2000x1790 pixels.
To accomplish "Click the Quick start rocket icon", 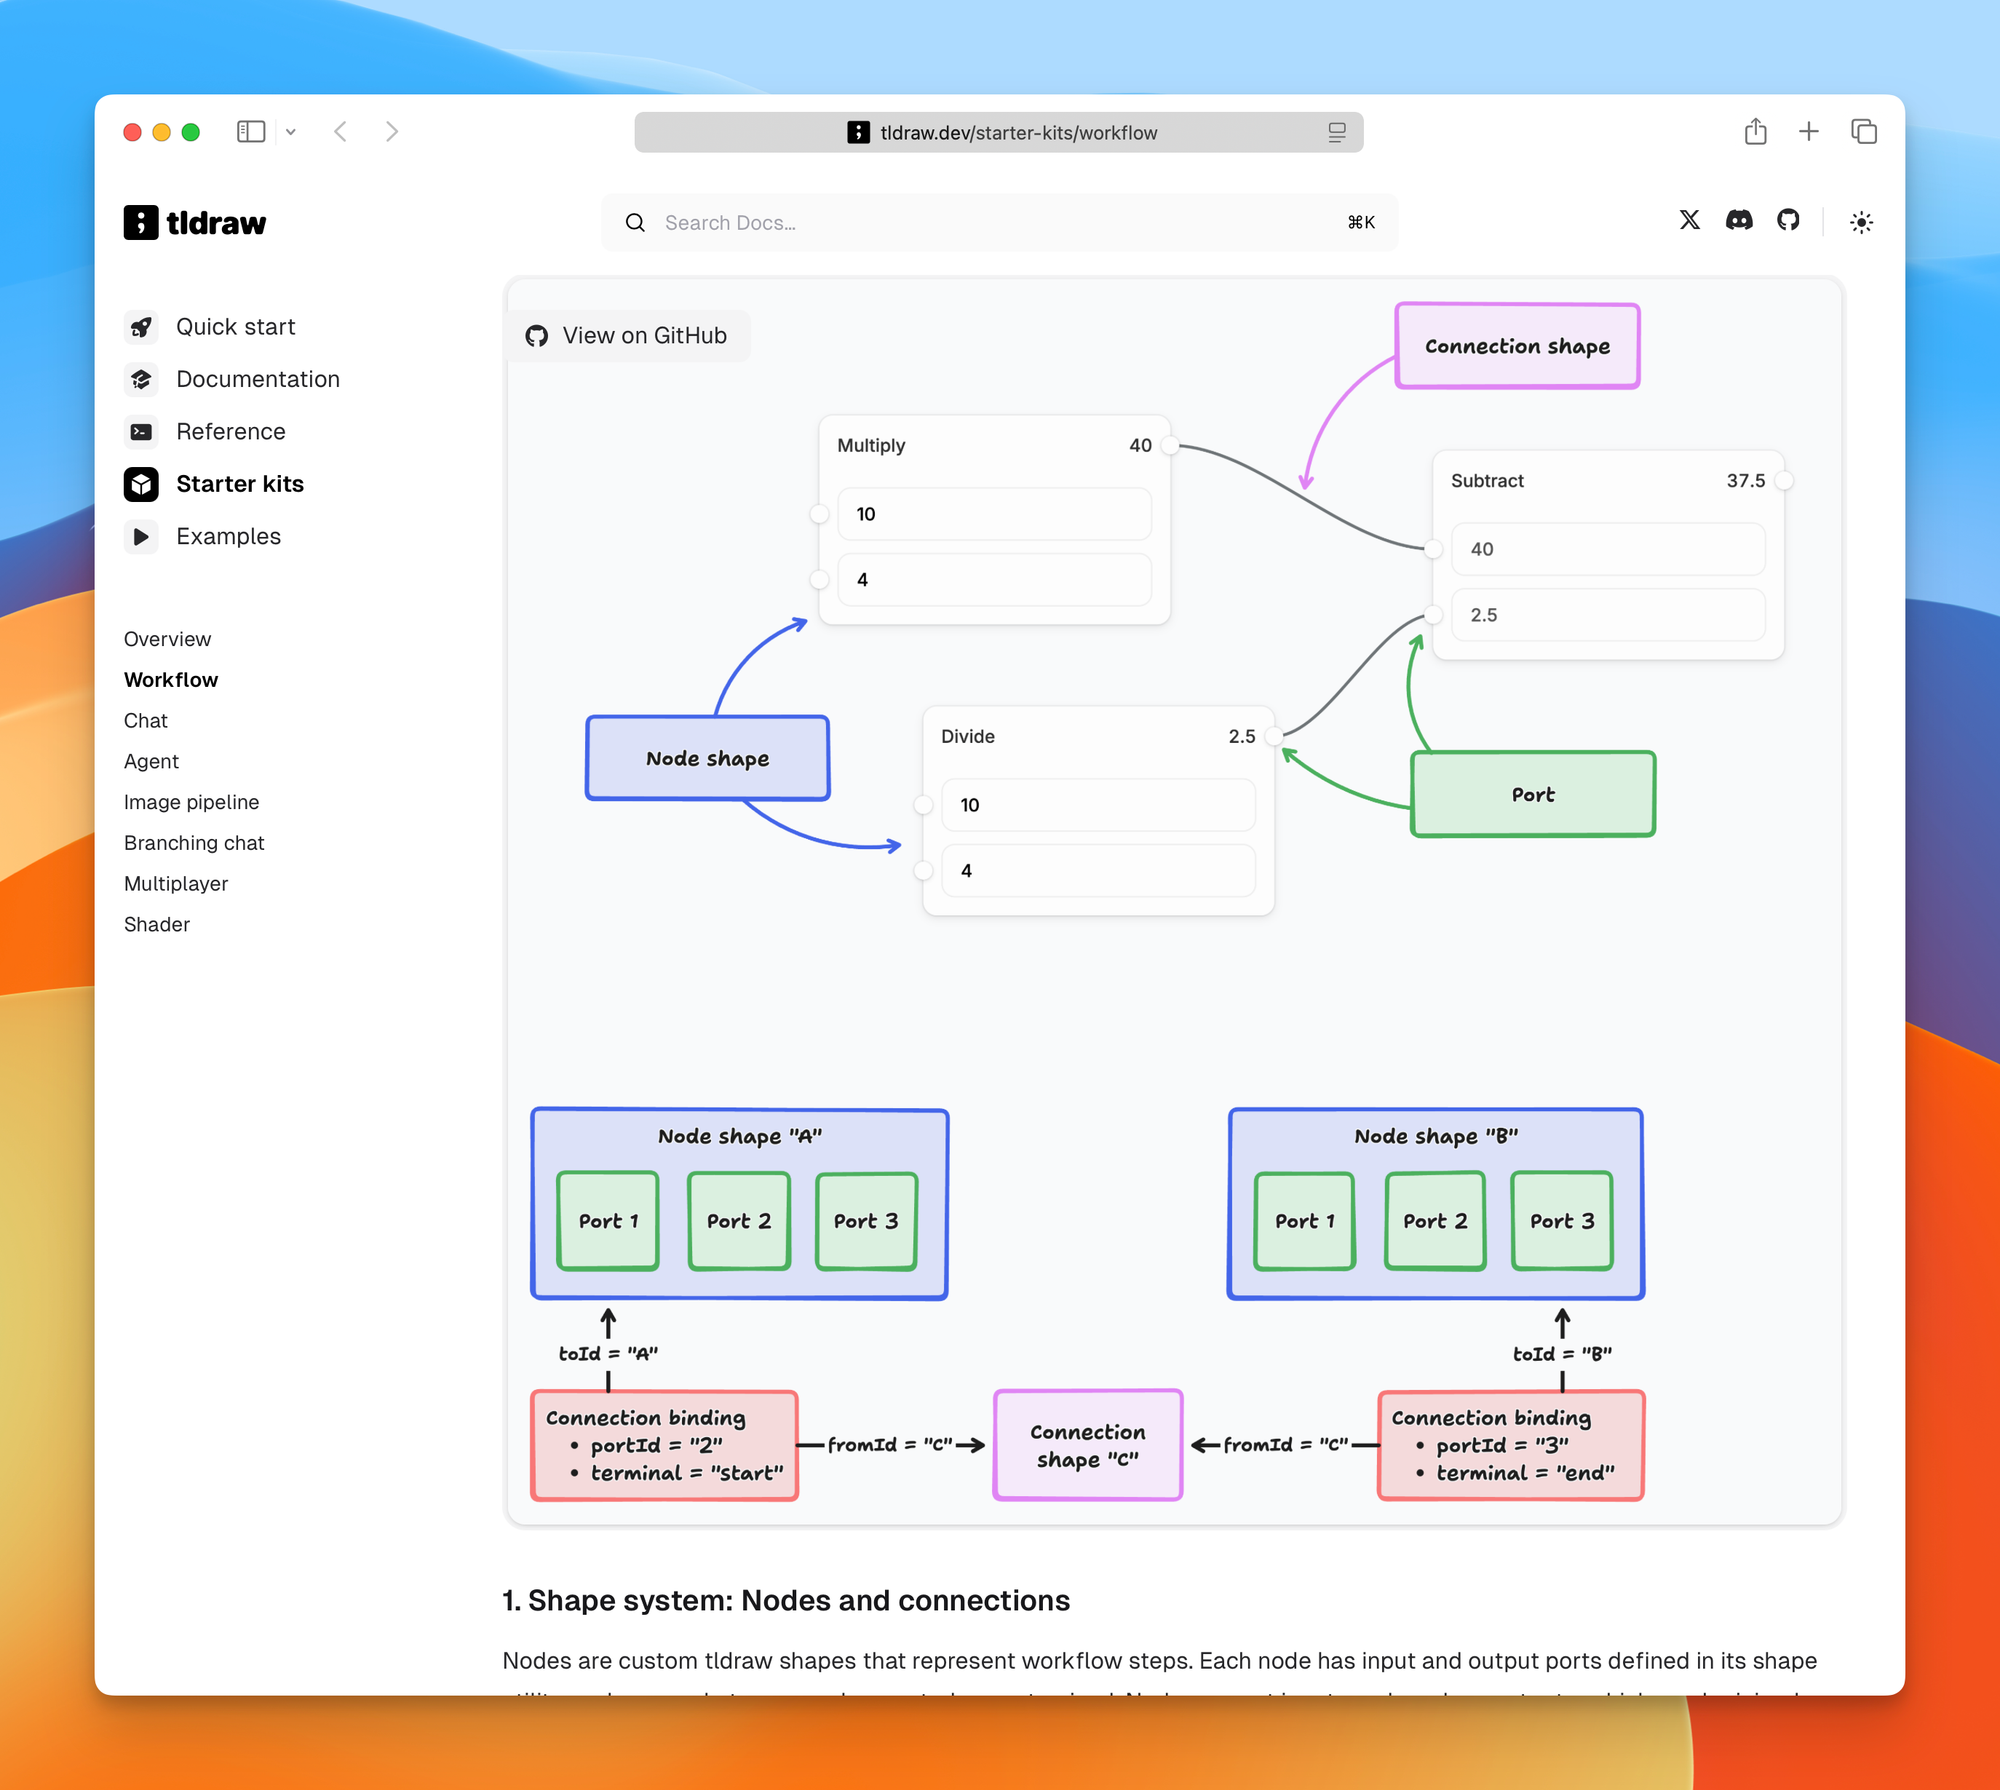I will 141,327.
